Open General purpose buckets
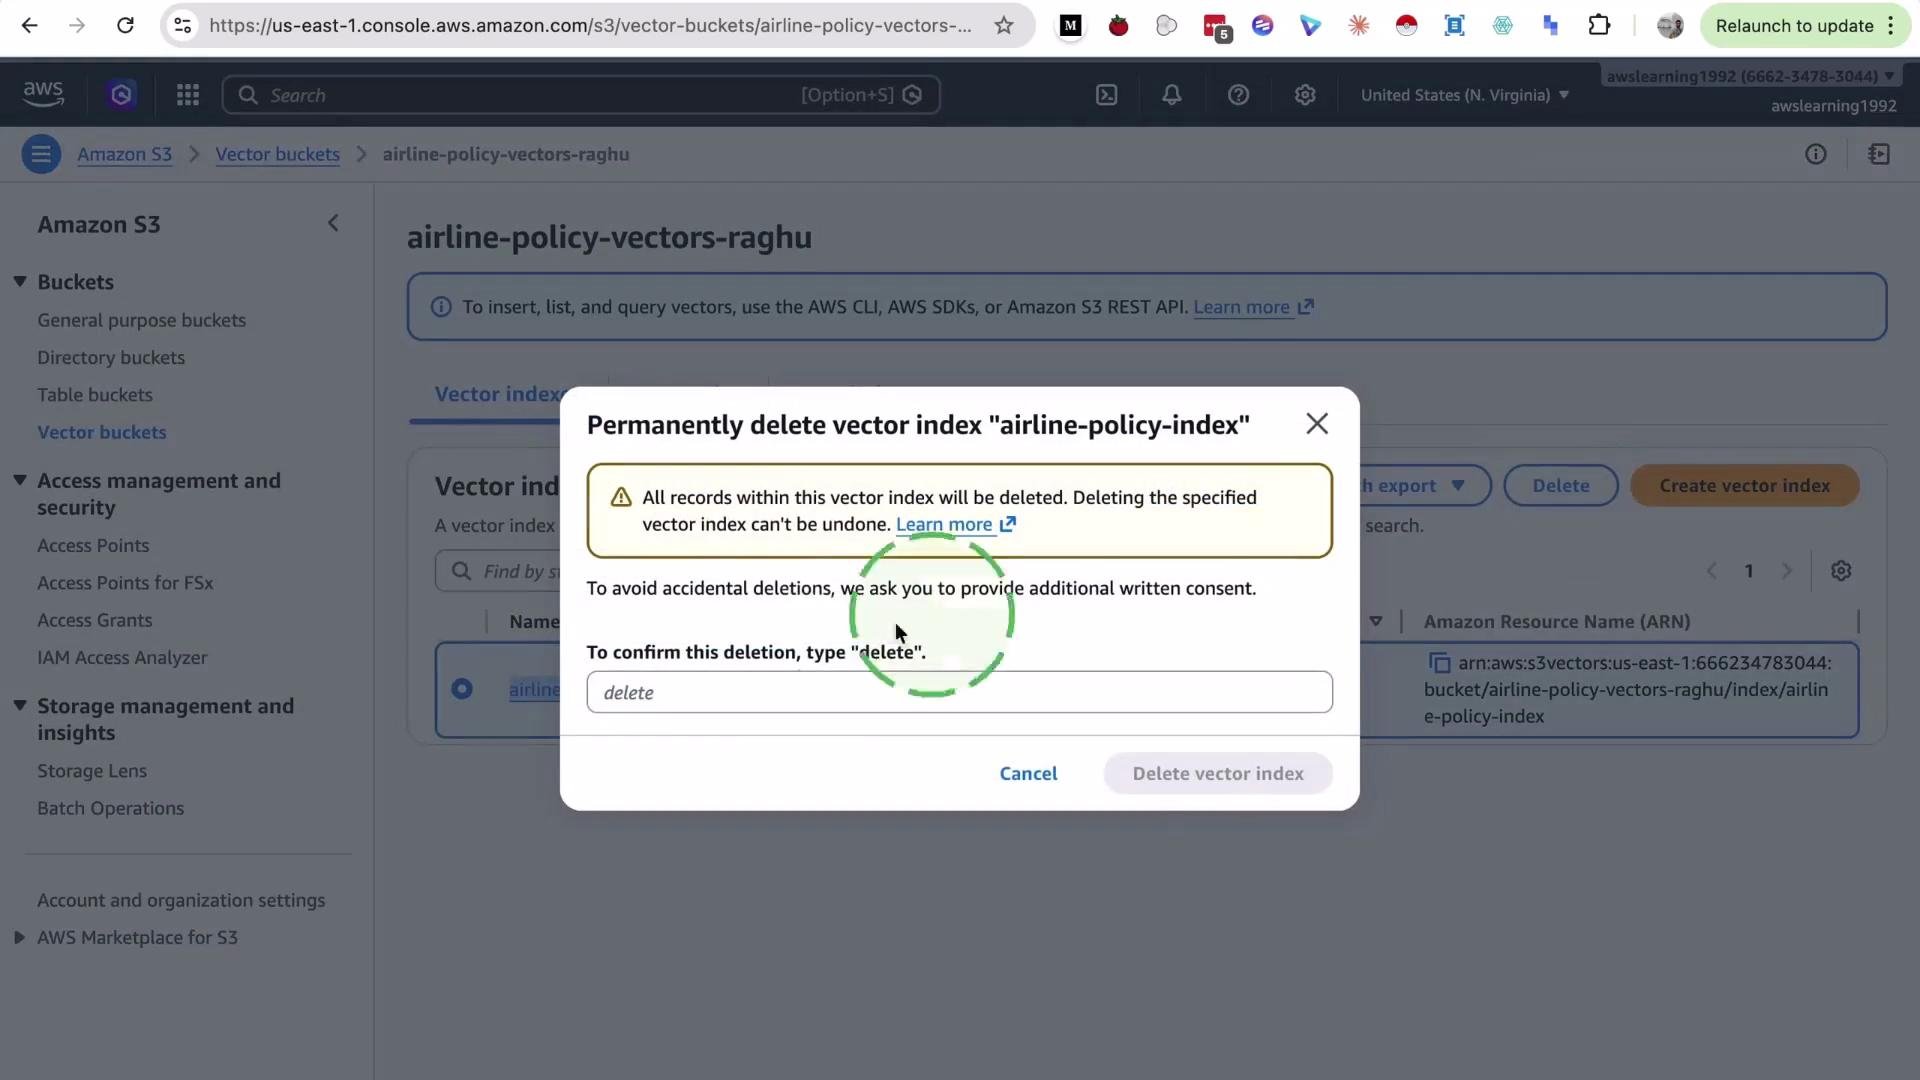 [x=141, y=320]
